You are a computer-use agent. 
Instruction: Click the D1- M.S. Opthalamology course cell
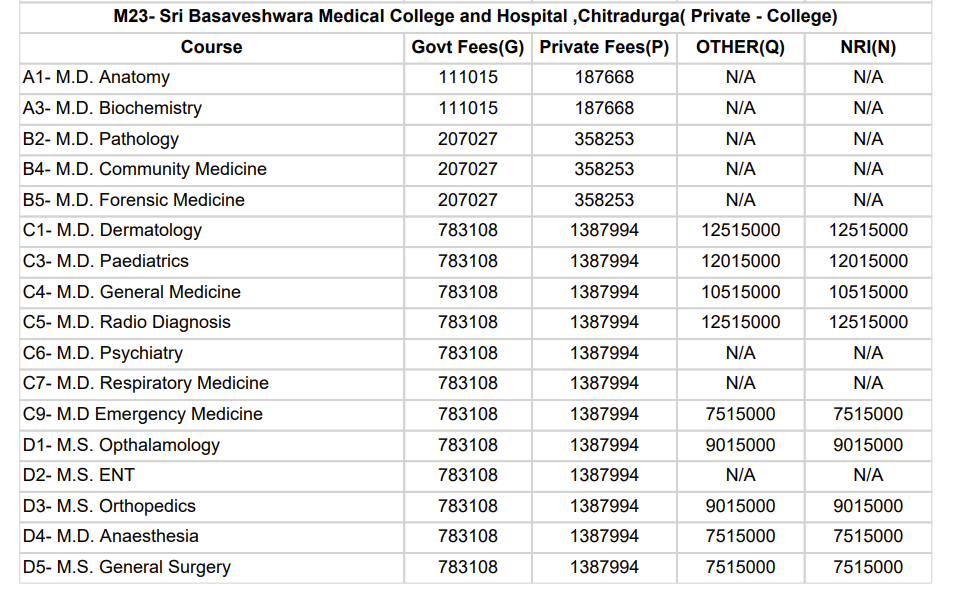coord(121,445)
